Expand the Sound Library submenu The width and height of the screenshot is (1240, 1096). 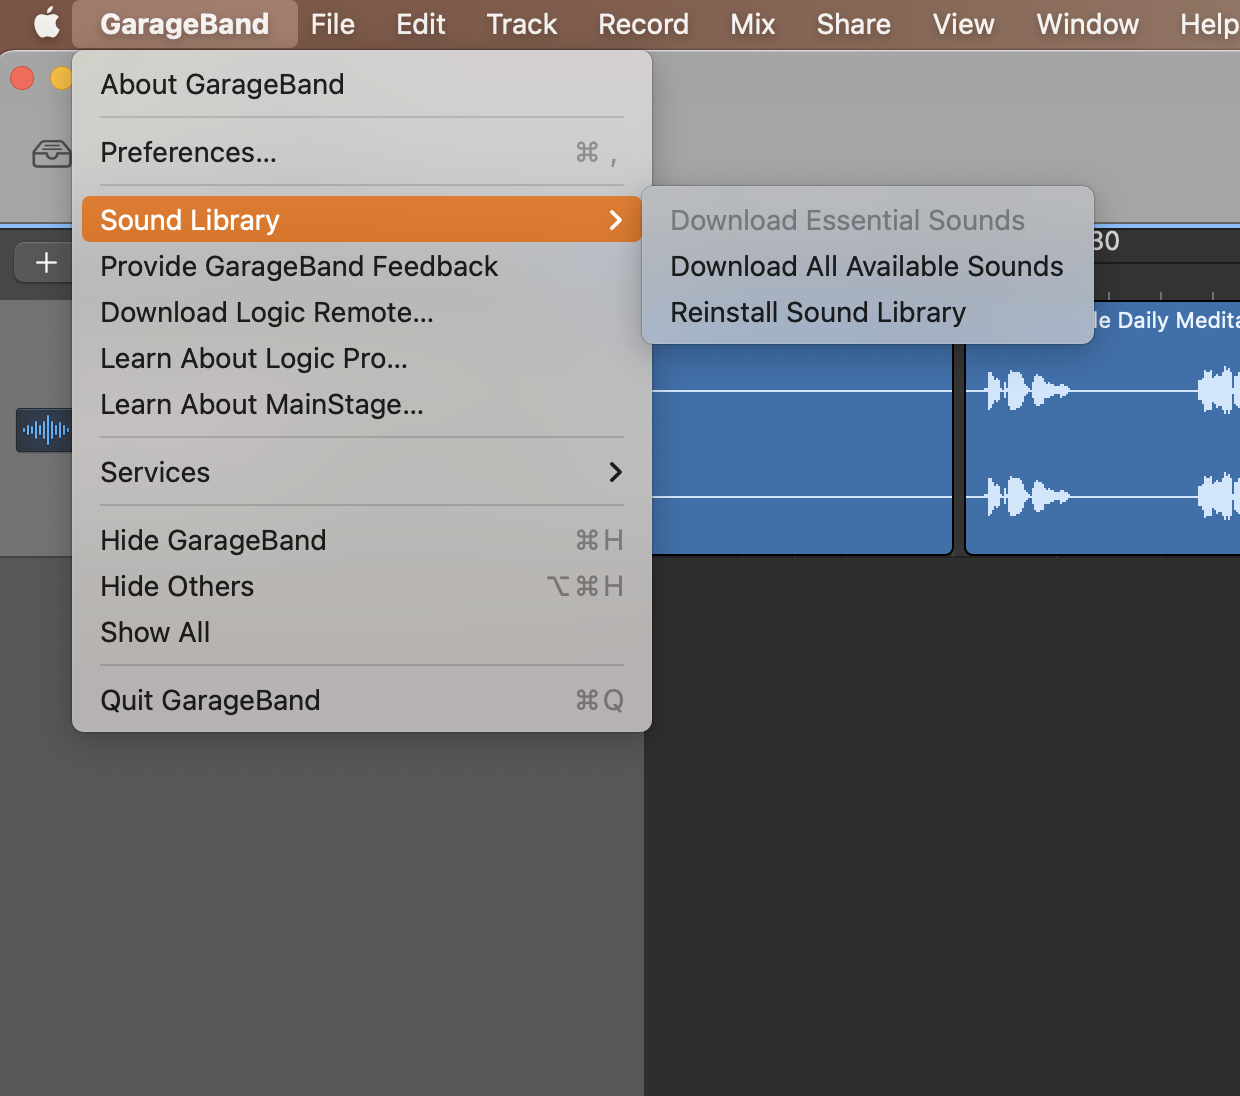362,220
